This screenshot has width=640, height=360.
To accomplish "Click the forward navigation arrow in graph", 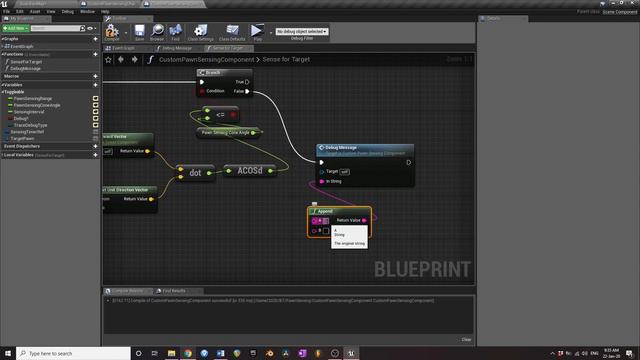I will (134, 60).
